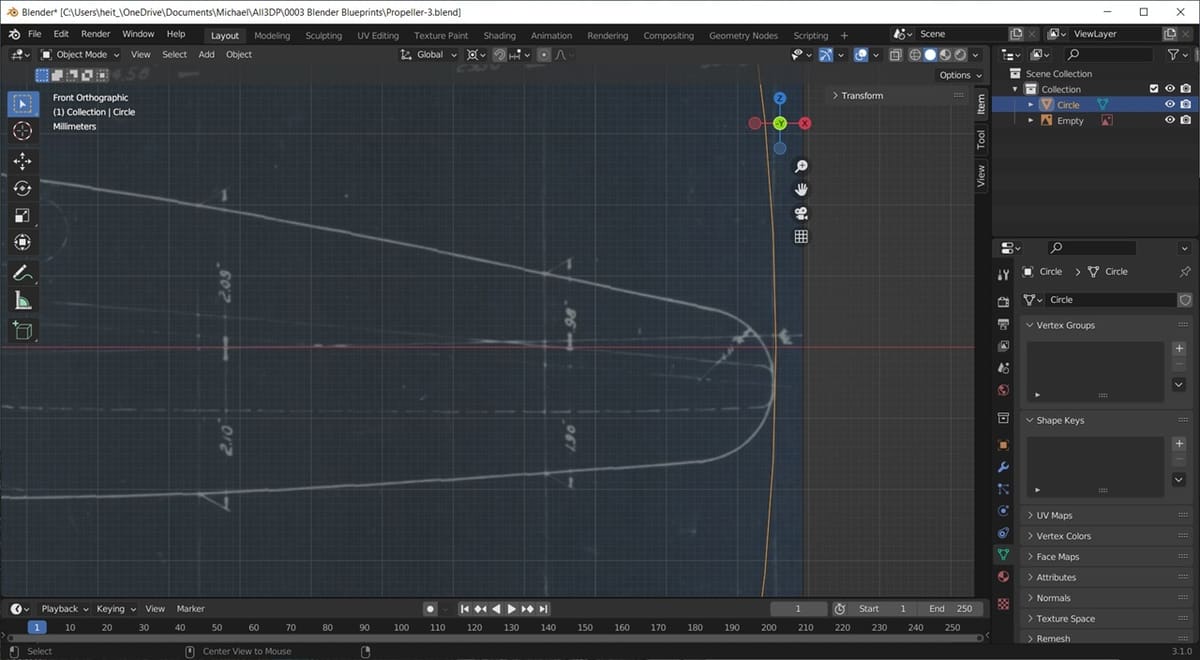Add a new vertex group
The image size is (1200, 660).
1179,349
